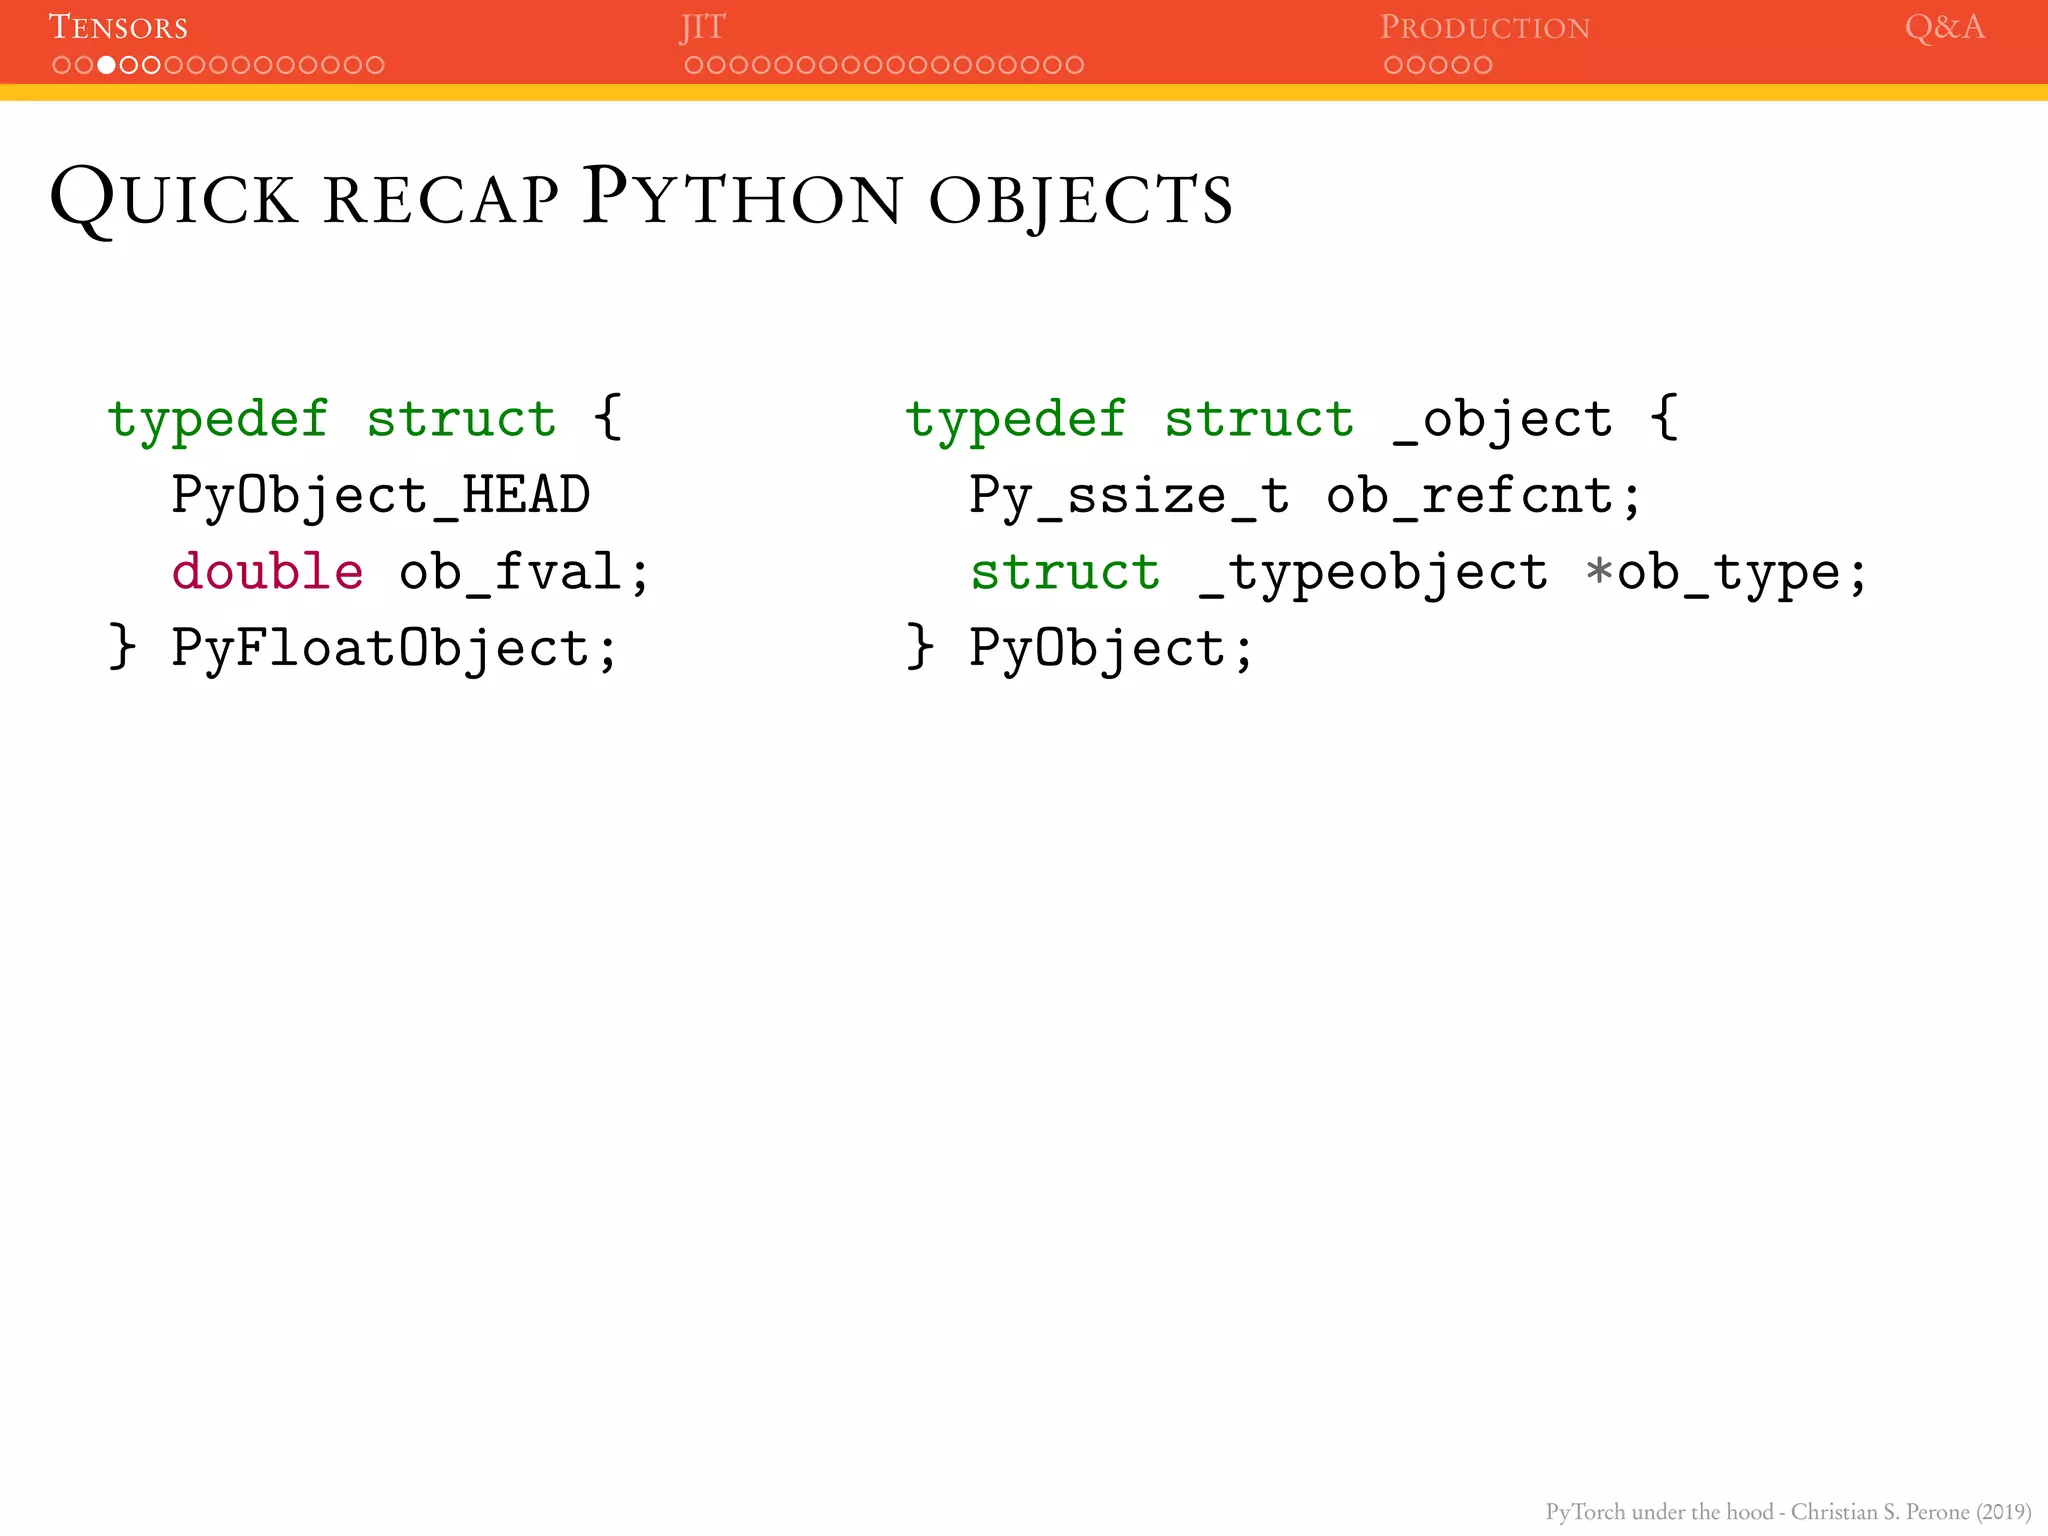Click the first Production slide dot

tap(1394, 65)
